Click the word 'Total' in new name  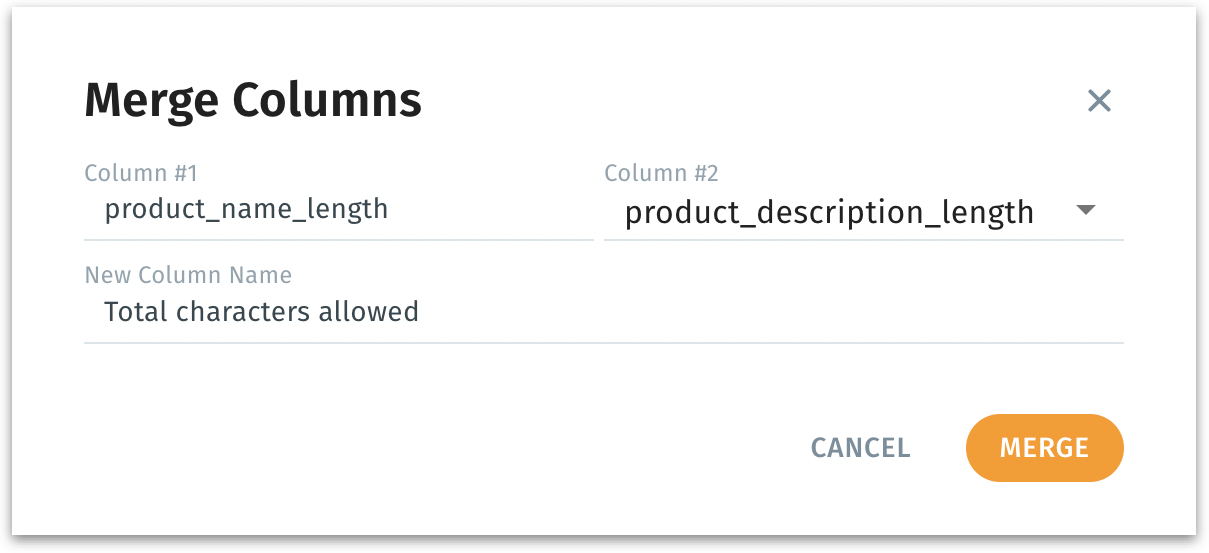[x=136, y=312]
